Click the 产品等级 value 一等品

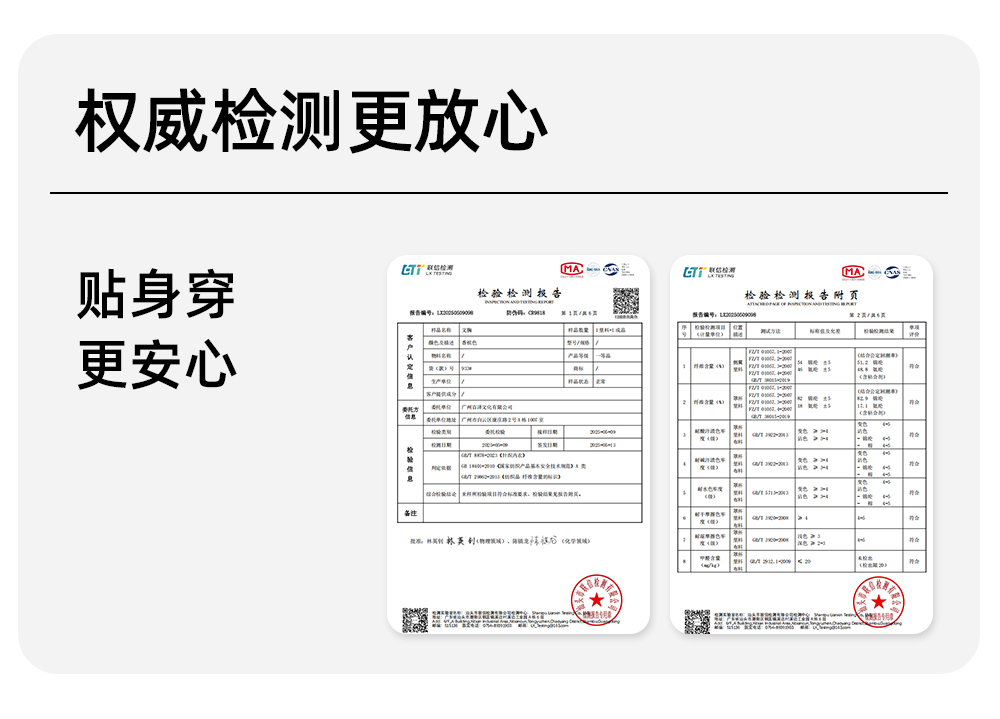tap(602, 355)
